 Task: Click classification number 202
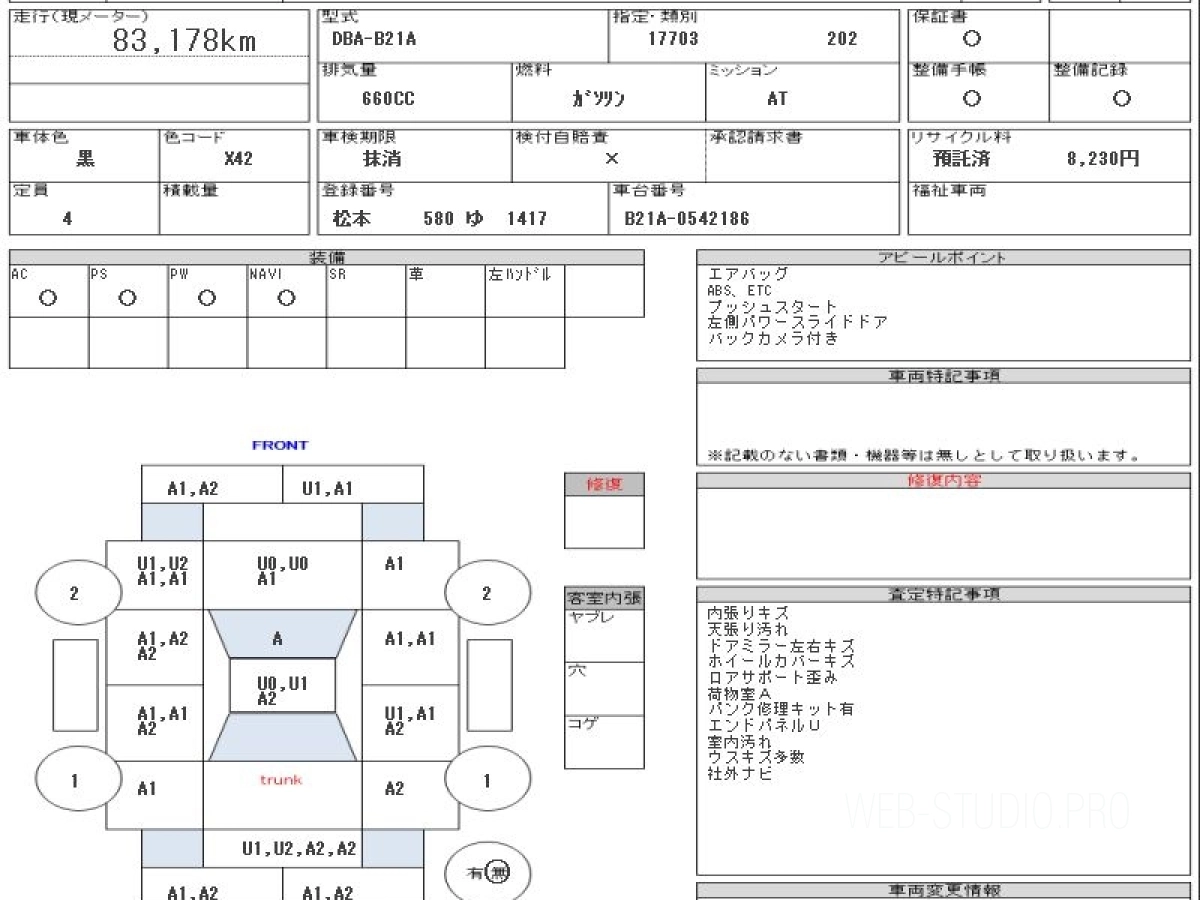click(x=842, y=39)
